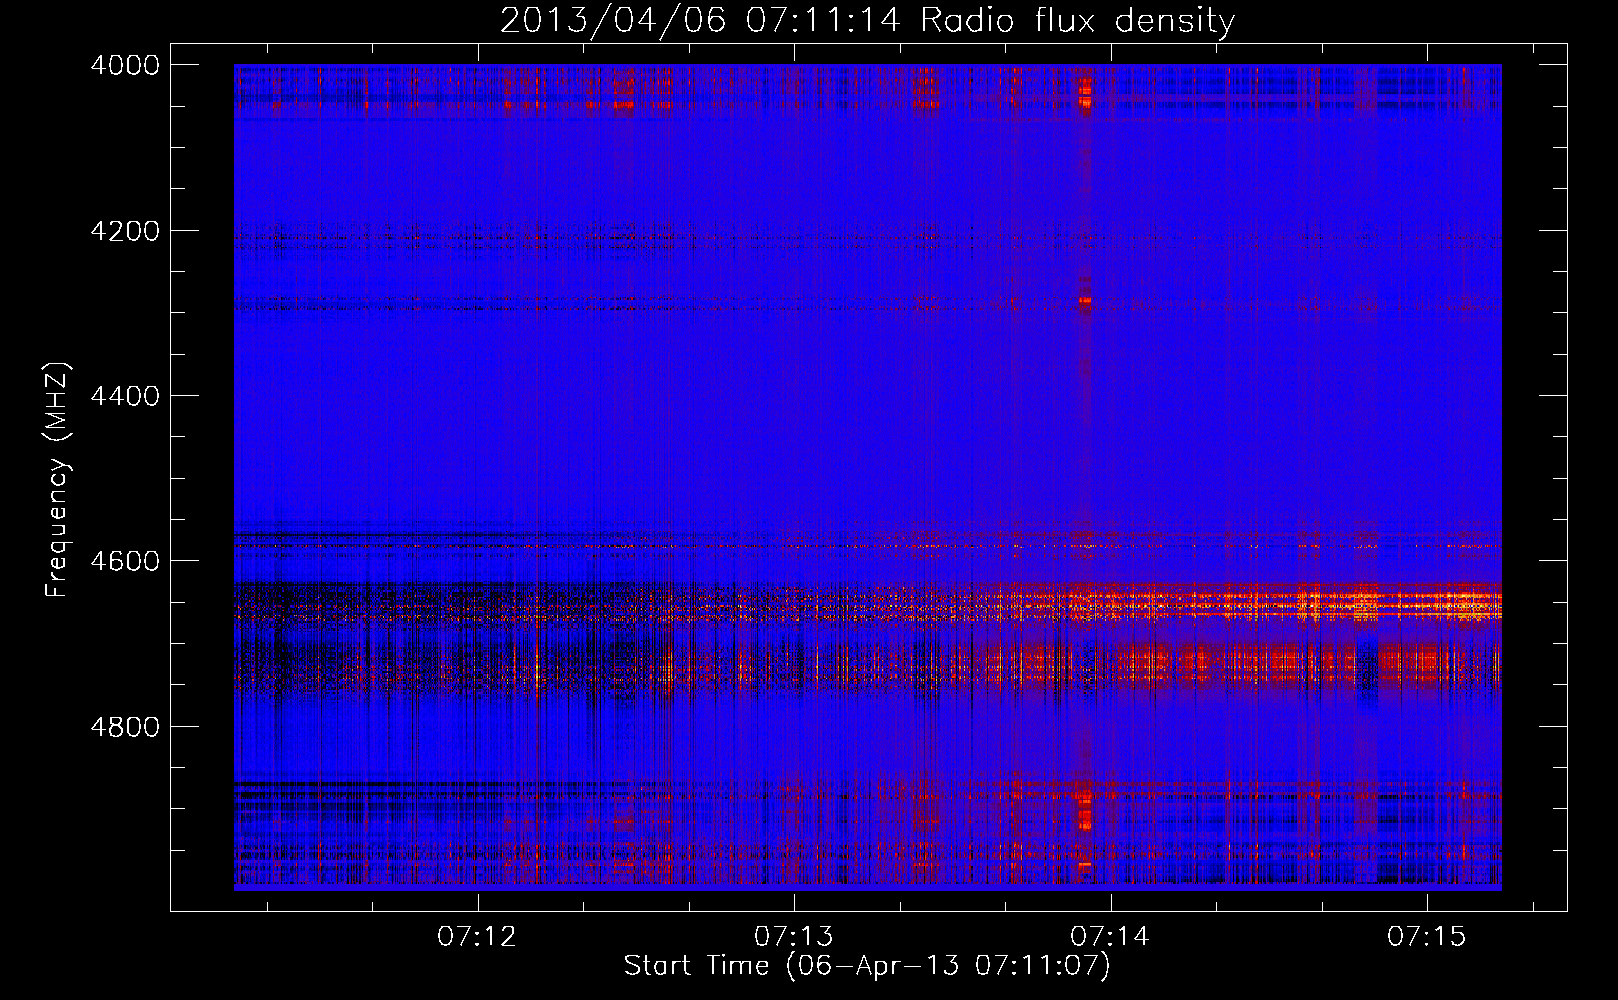This screenshot has width=1618, height=1000.
Task: Click the "Frequency (MHZ)" axis label
Action: pyautogui.click(x=58, y=480)
